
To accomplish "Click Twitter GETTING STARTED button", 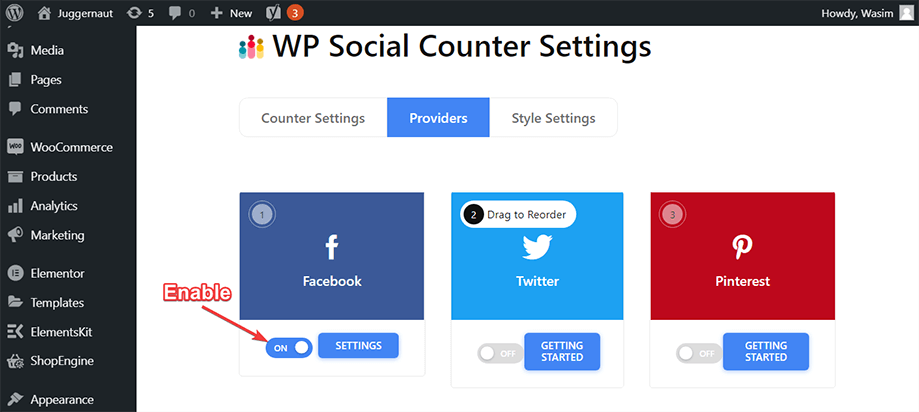I will (562, 352).
